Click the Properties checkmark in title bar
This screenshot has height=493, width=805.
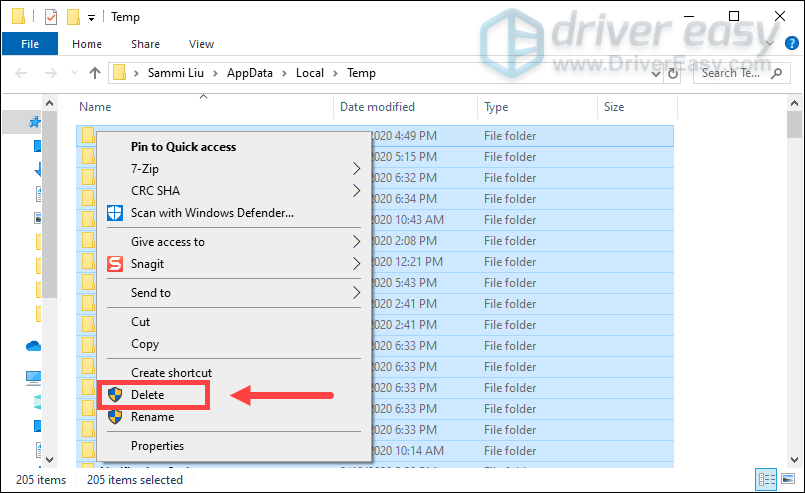[x=51, y=17]
